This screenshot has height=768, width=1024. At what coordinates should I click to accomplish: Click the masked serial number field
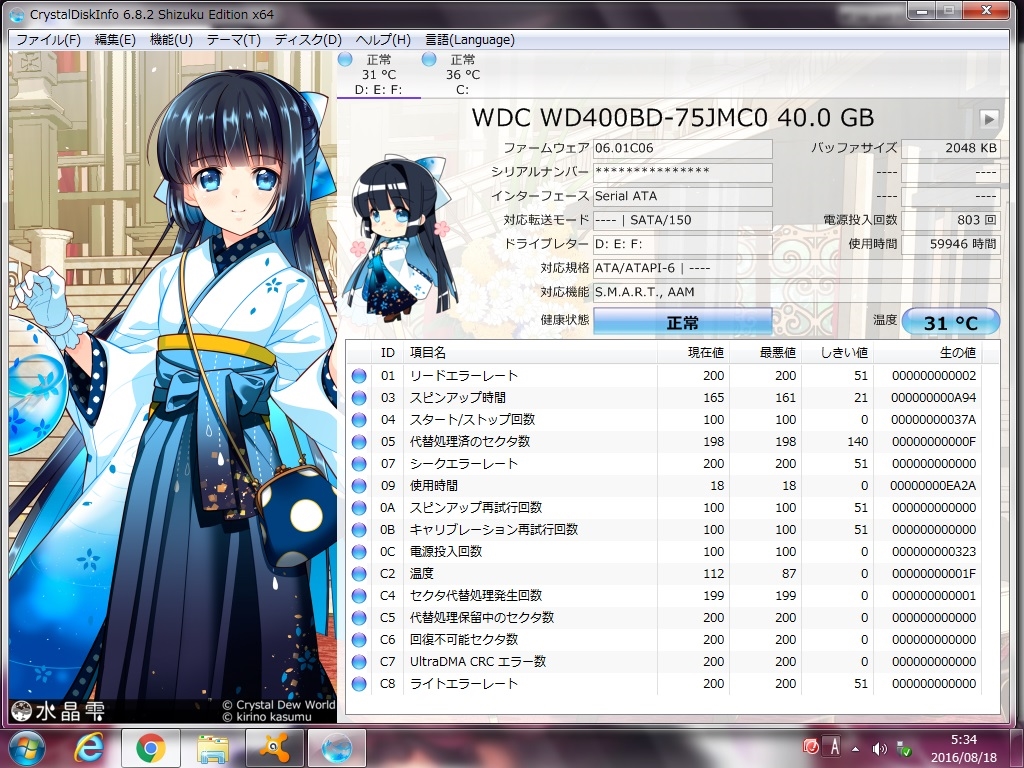coord(682,172)
